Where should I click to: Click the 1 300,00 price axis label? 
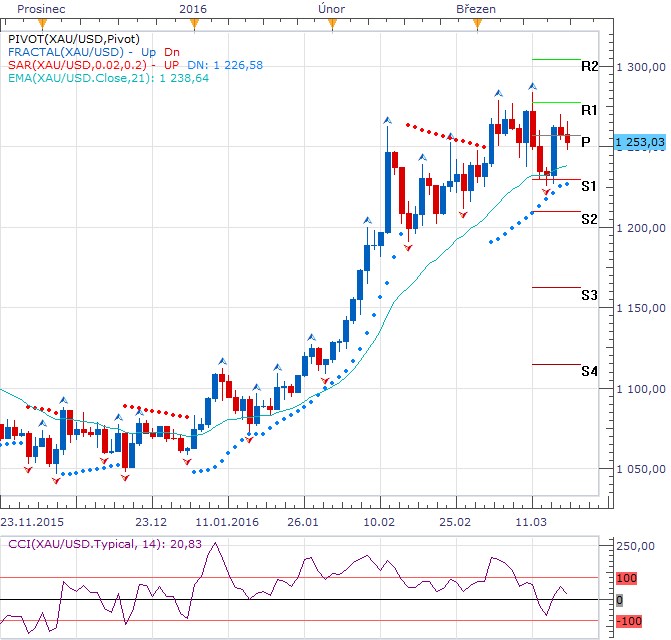(x=640, y=67)
